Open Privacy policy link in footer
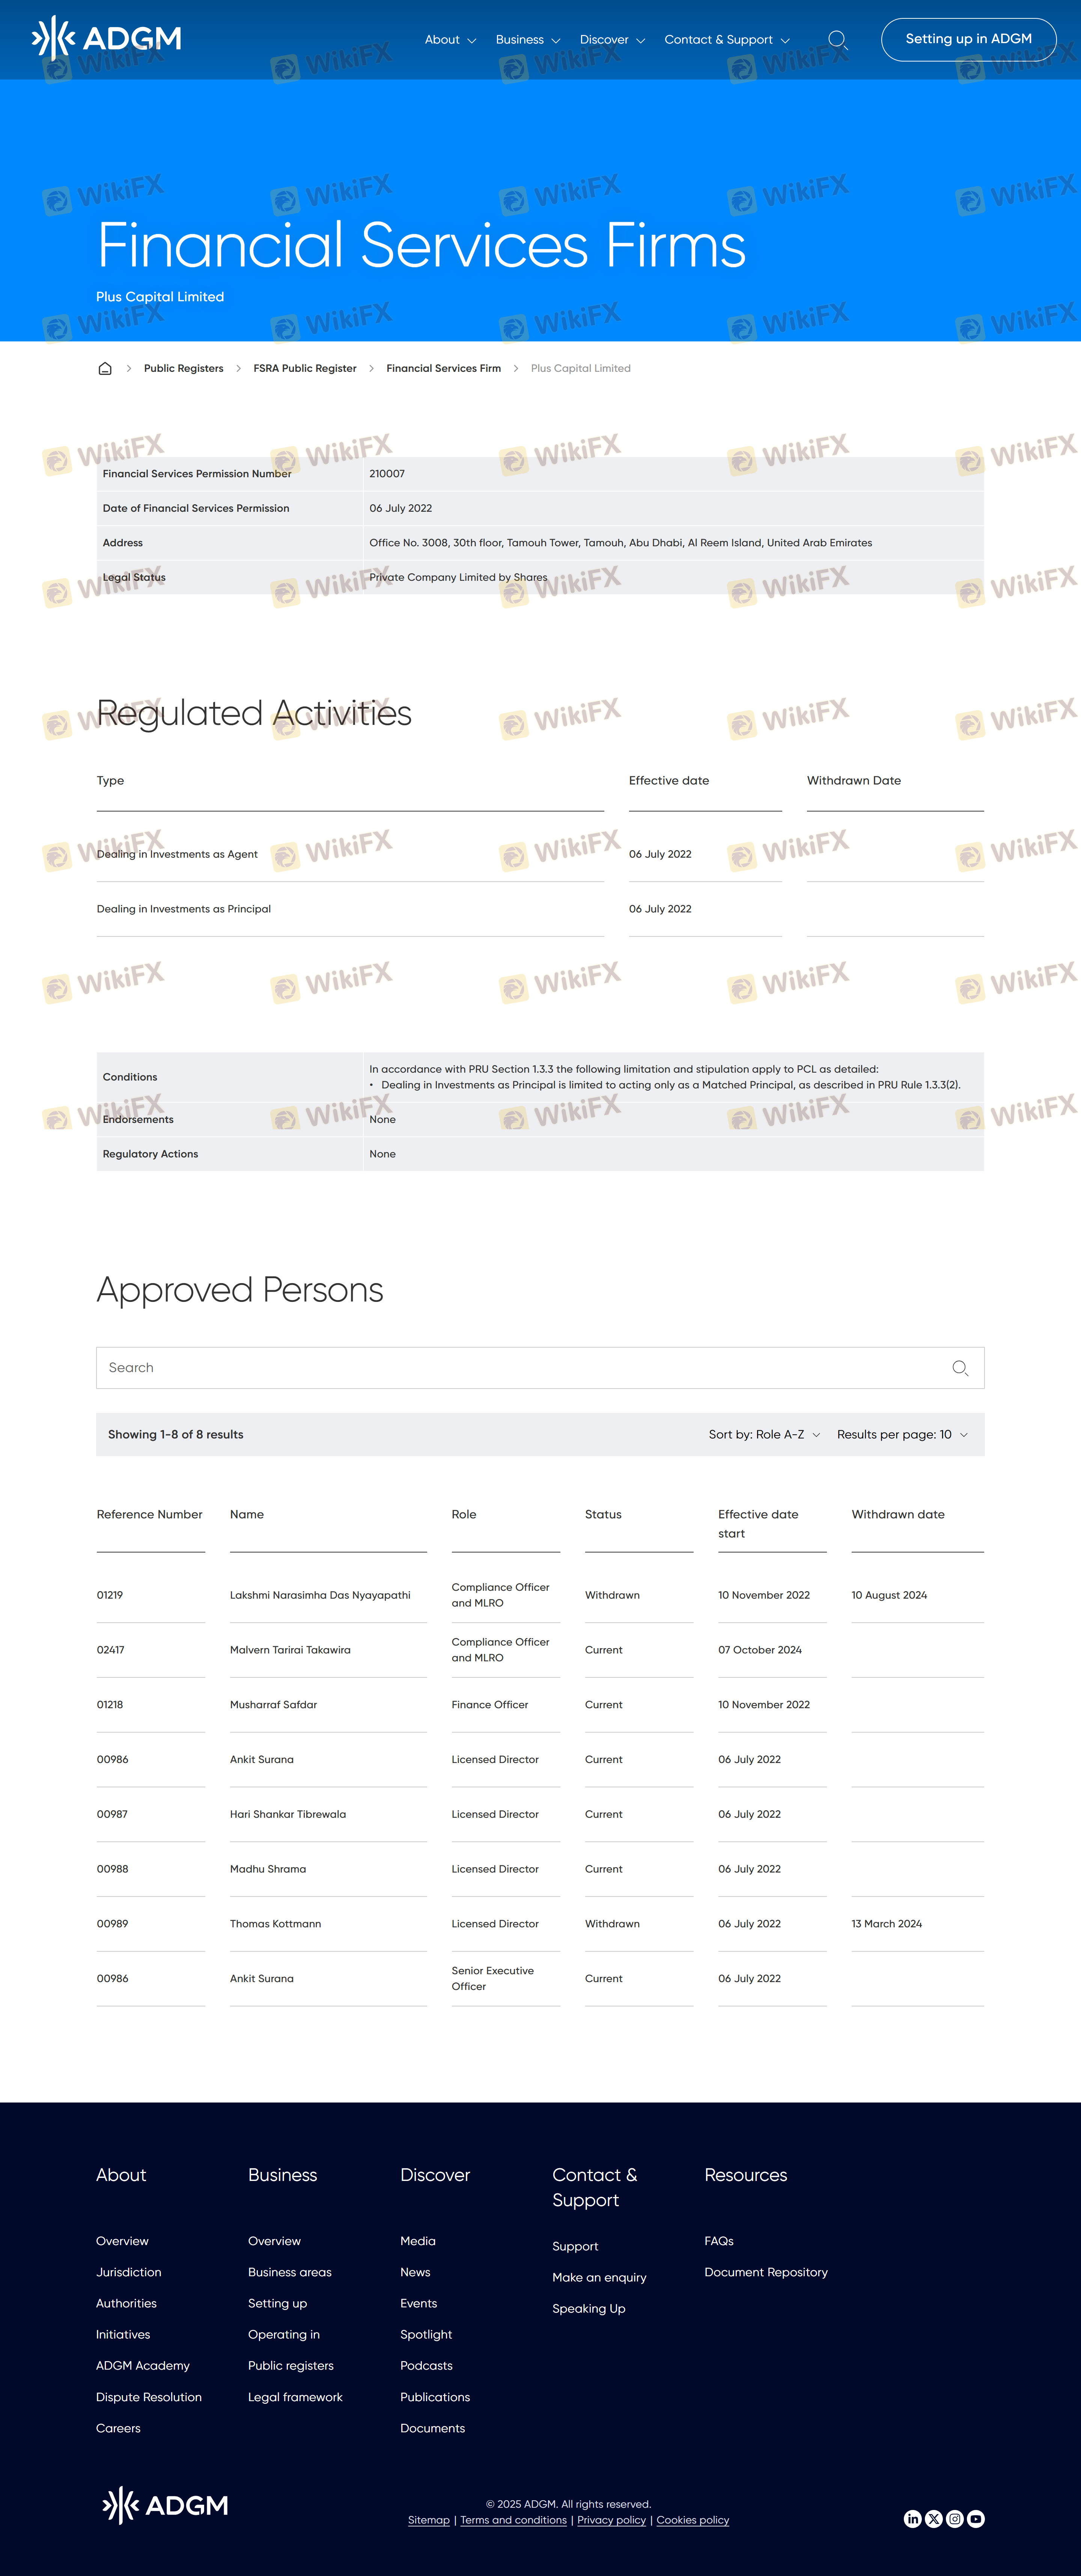This screenshot has width=1081, height=2576. tap(611, 2520)
